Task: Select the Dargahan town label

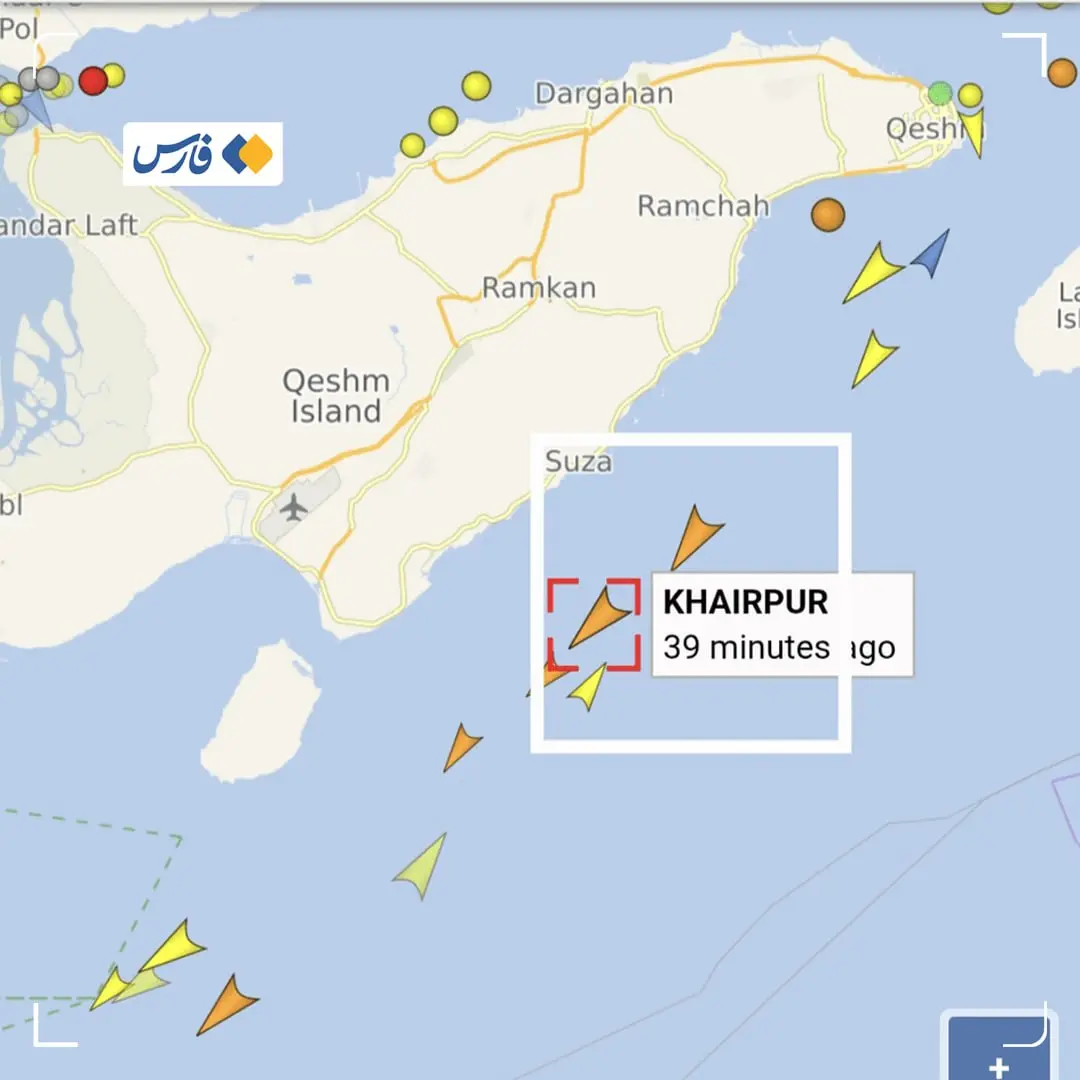Action: click(604, 94)
